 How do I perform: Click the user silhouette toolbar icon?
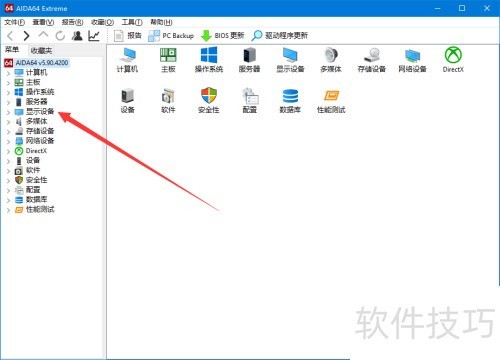coord(77,35)
